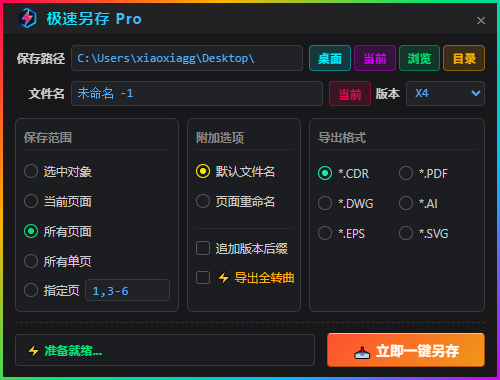Viewport: 500px width, 380px height.
Task: Select the 所有页面 radio option
Action: pyautogui.click(x=31, y=231)
